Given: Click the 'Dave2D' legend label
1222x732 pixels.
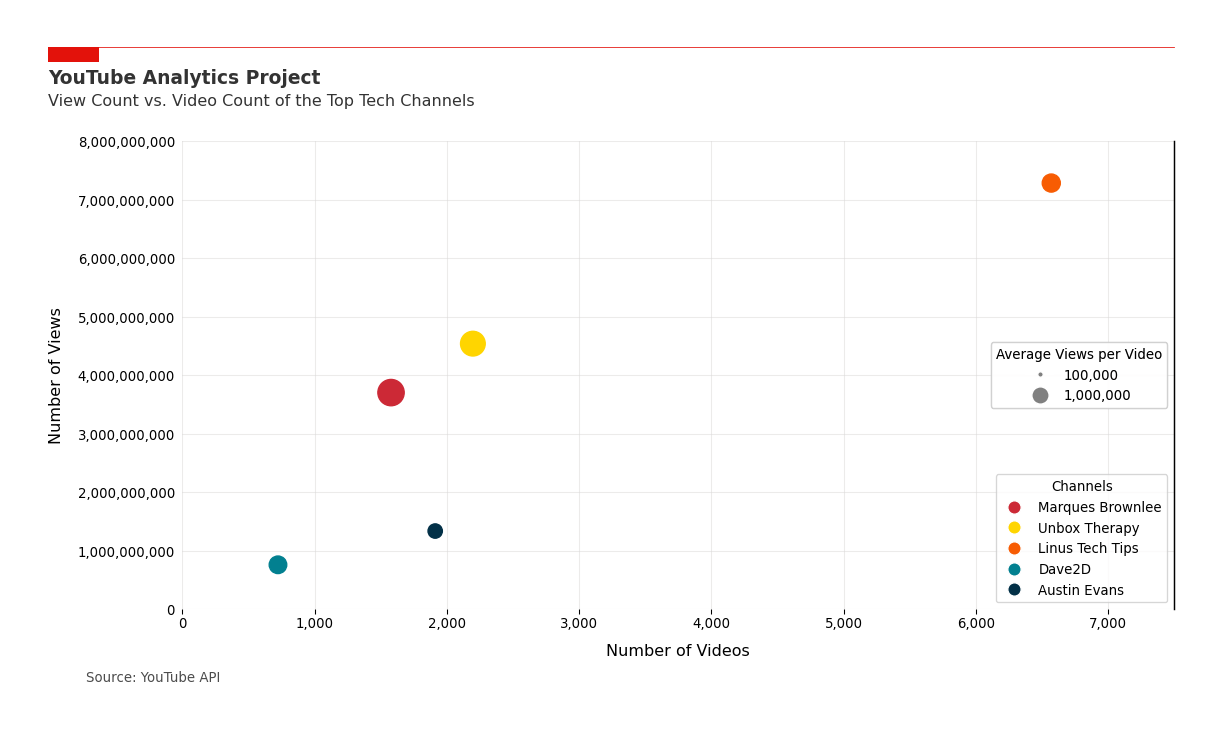Looking at the screenshot, I should tap(1065, 570).
